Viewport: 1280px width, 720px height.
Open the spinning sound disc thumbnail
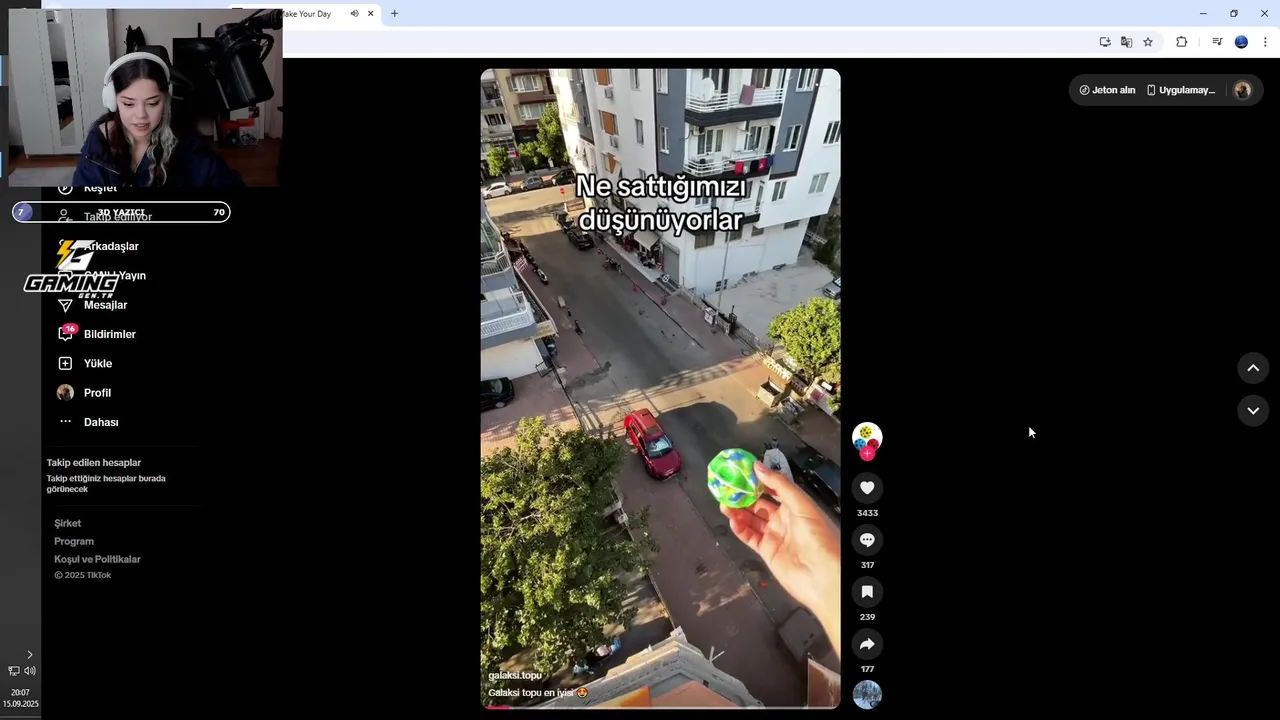click(x=867, y=695)
